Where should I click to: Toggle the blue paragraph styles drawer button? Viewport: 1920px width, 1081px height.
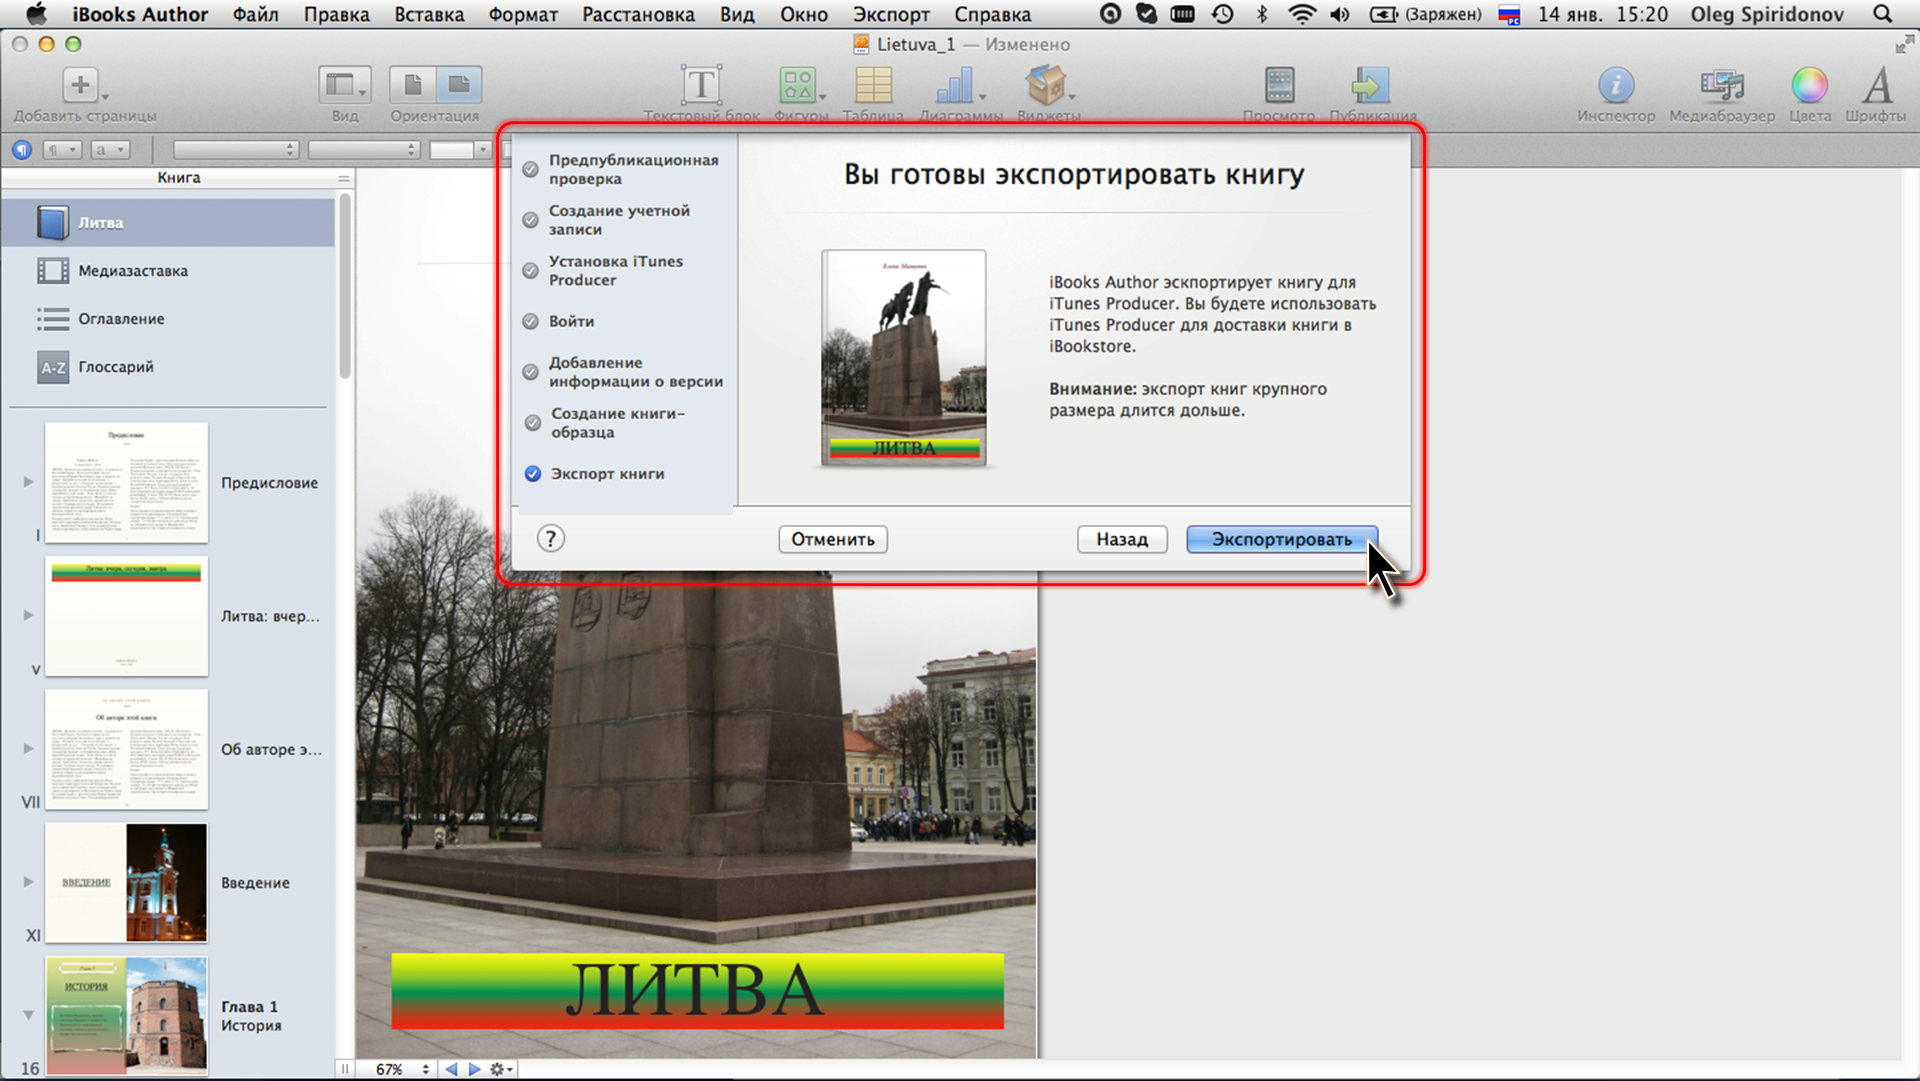coord(22,150)
